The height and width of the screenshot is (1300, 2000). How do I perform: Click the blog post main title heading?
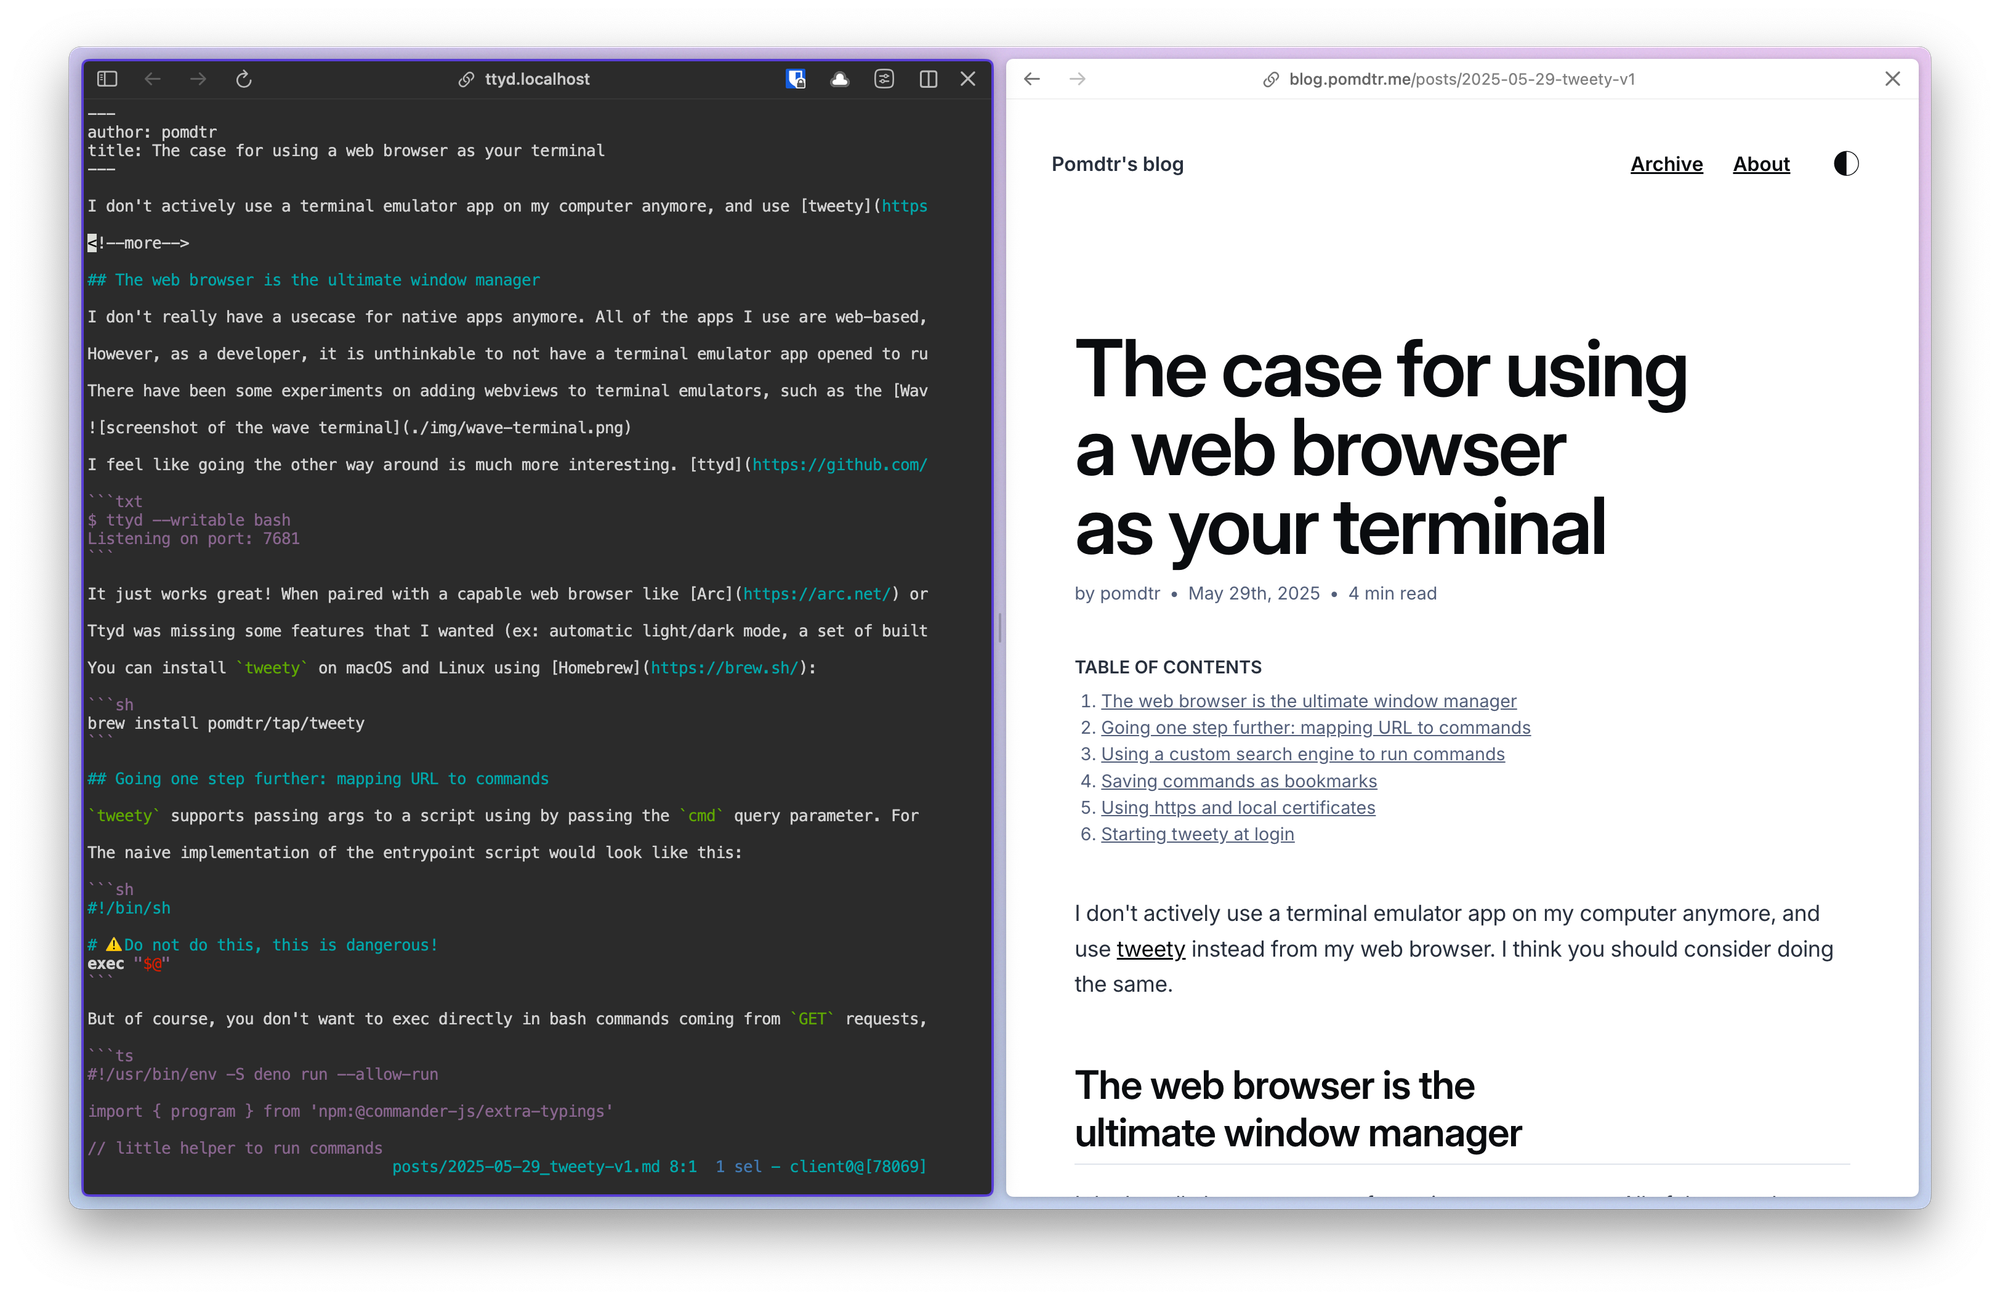click(x=1380, y=448)
